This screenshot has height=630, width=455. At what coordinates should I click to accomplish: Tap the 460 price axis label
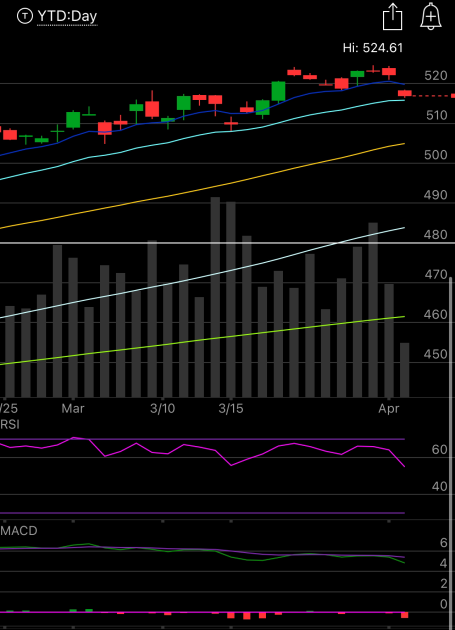pyautogui.click(x=435, y=315)
